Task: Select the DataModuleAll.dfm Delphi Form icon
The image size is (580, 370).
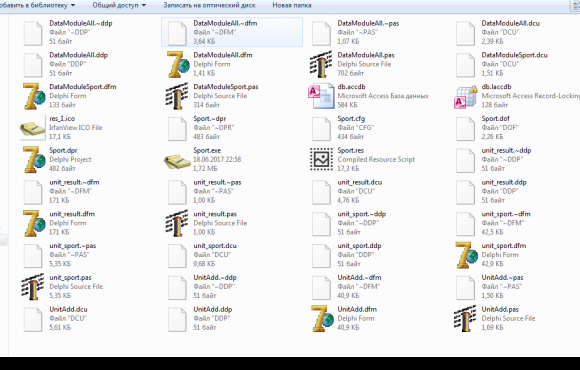Action: click(x=178, y=64)
